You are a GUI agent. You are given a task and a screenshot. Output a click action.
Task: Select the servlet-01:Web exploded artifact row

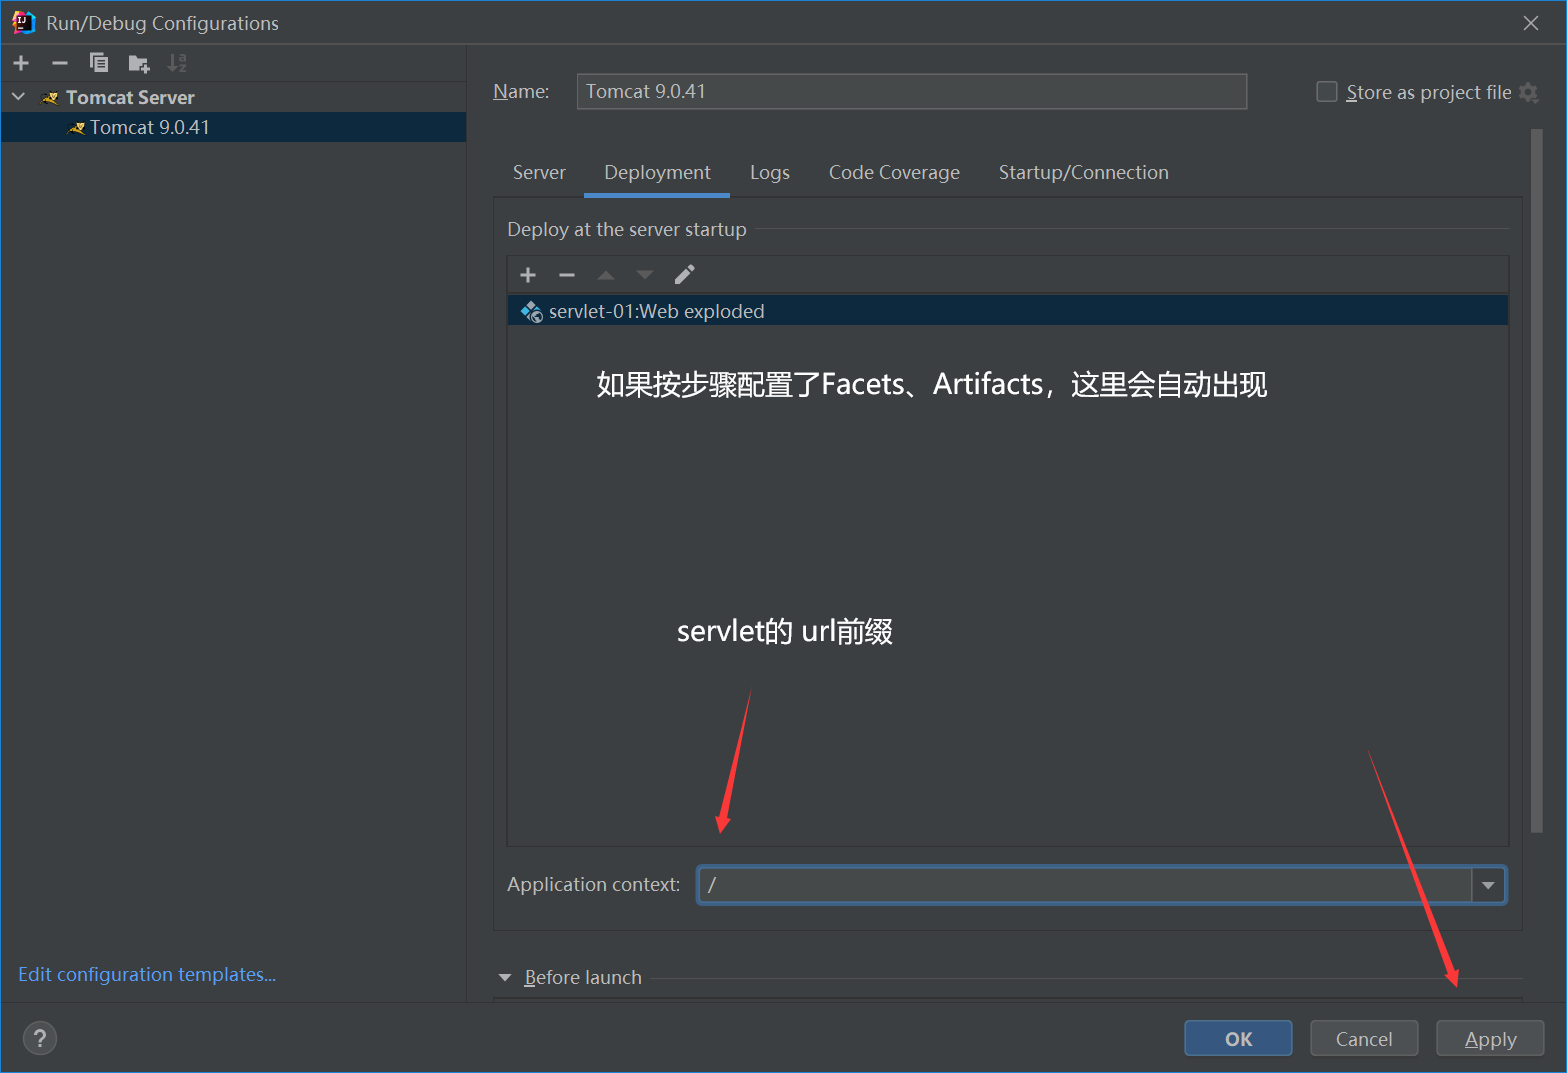[1008, 311]
